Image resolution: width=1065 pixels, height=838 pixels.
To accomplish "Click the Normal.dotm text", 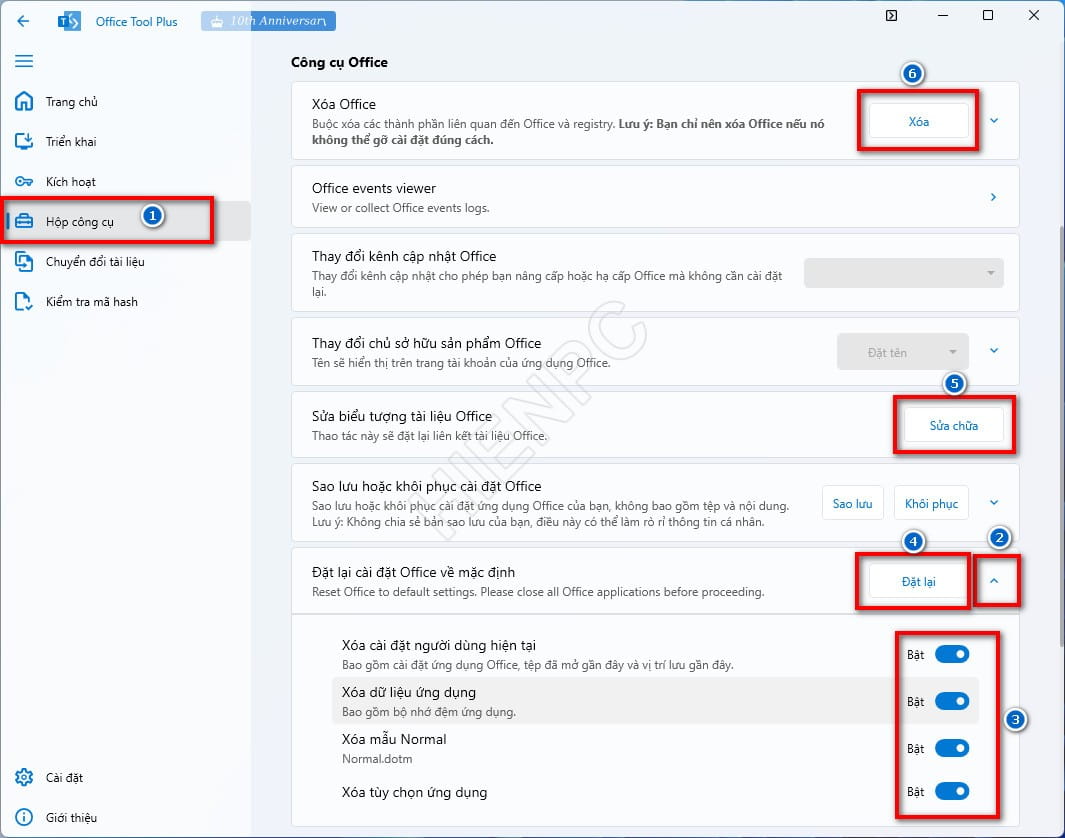I will (377, 759).
